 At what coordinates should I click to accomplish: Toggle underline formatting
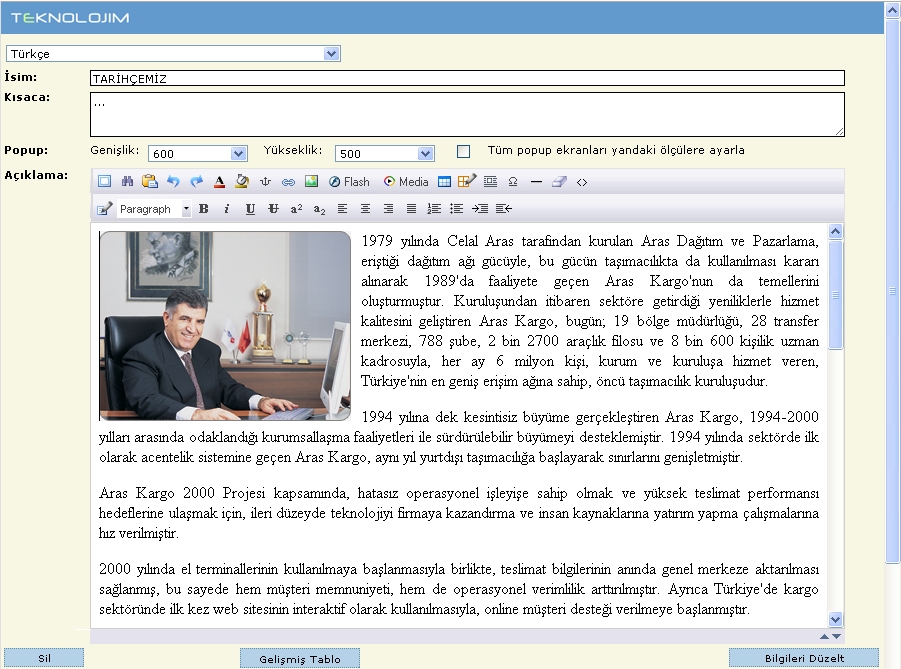(x=250, y=209)
